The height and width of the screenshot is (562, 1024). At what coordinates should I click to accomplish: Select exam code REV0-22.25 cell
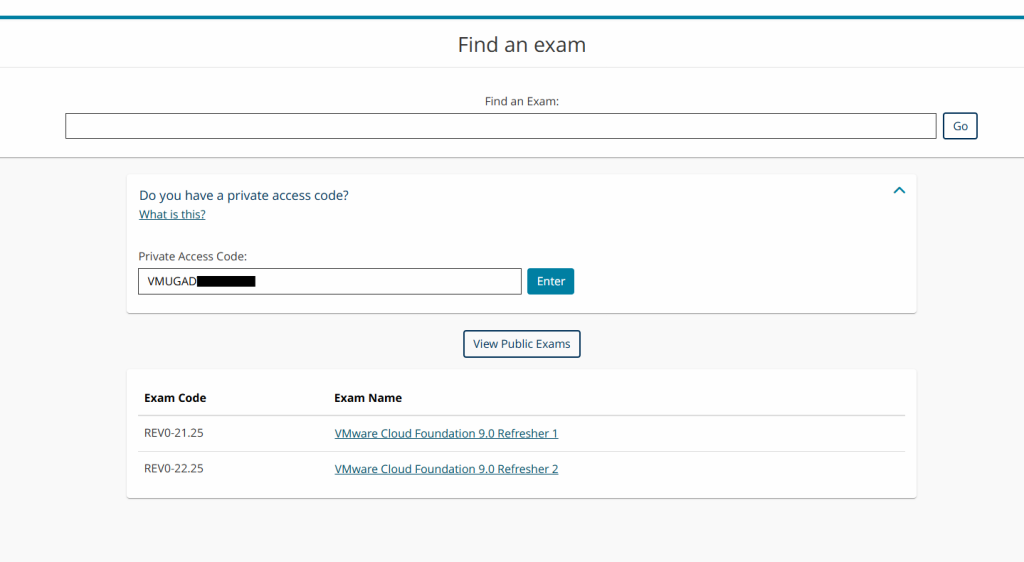(x=174, y=468)
